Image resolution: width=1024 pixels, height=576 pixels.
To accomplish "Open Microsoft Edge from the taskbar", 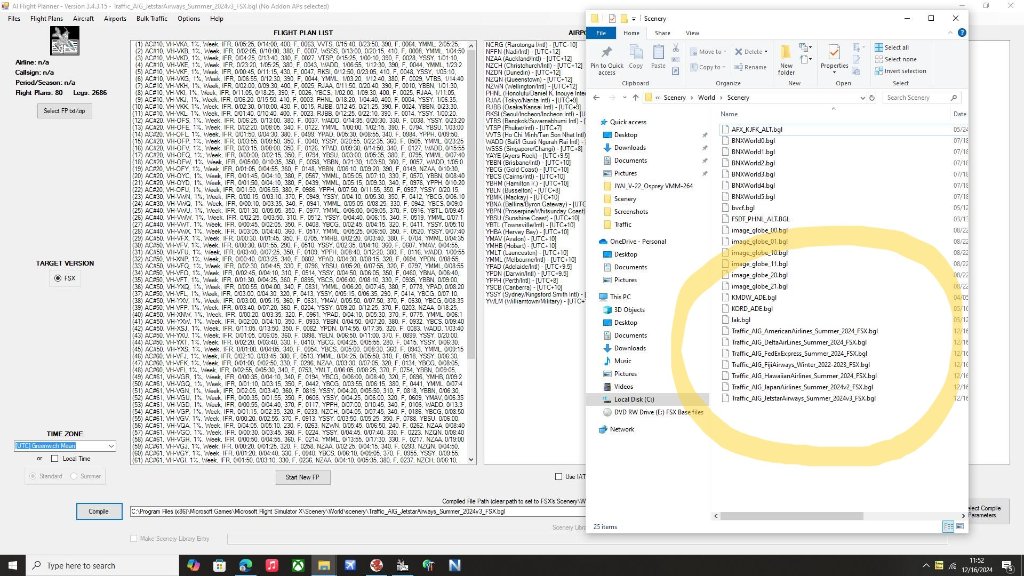I will tap(246, 565).
